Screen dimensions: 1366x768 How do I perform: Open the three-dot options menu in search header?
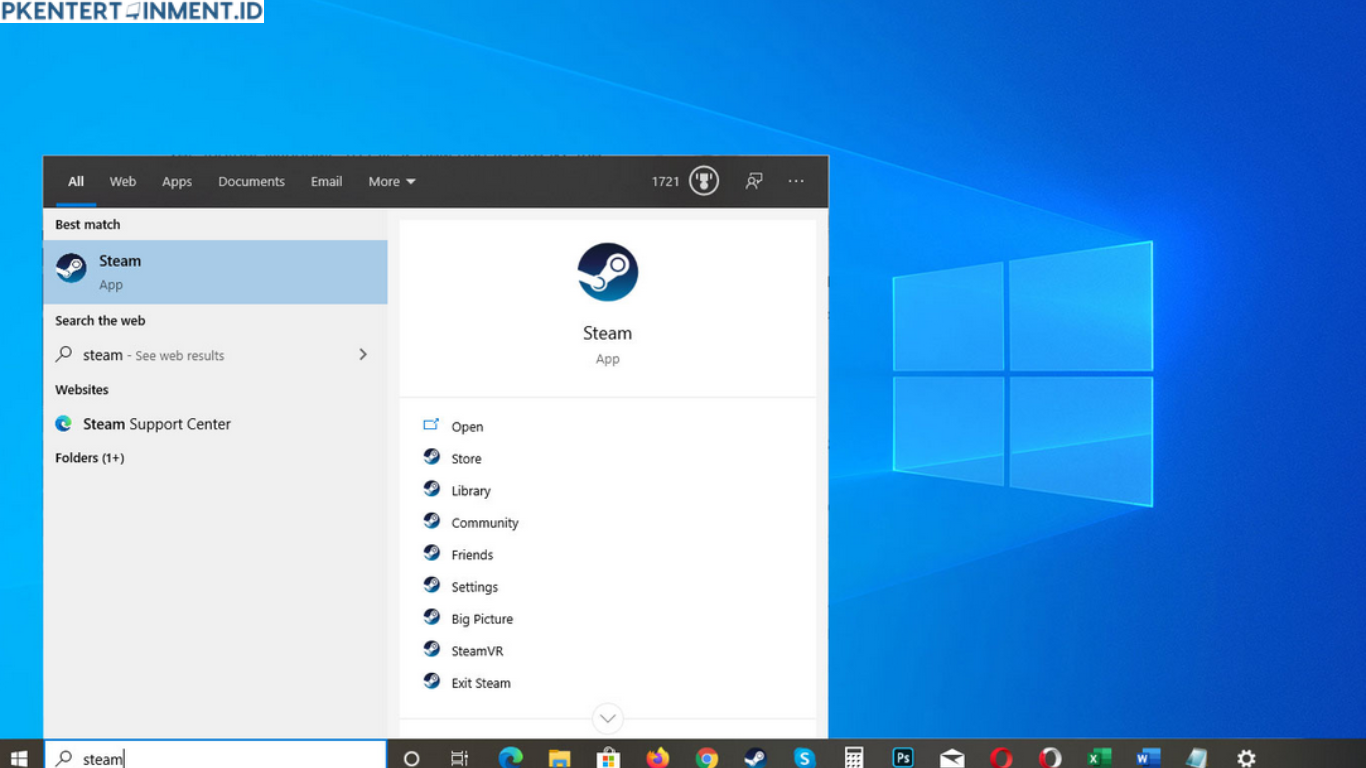796,181
